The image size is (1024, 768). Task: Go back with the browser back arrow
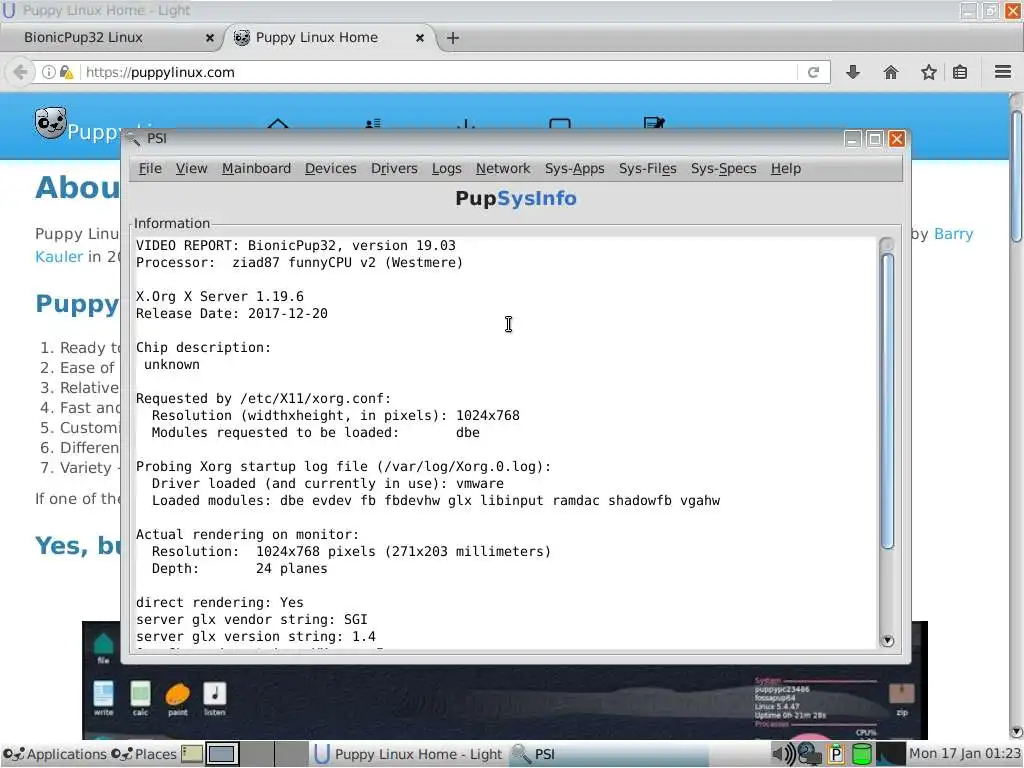[x=20, y=72]
